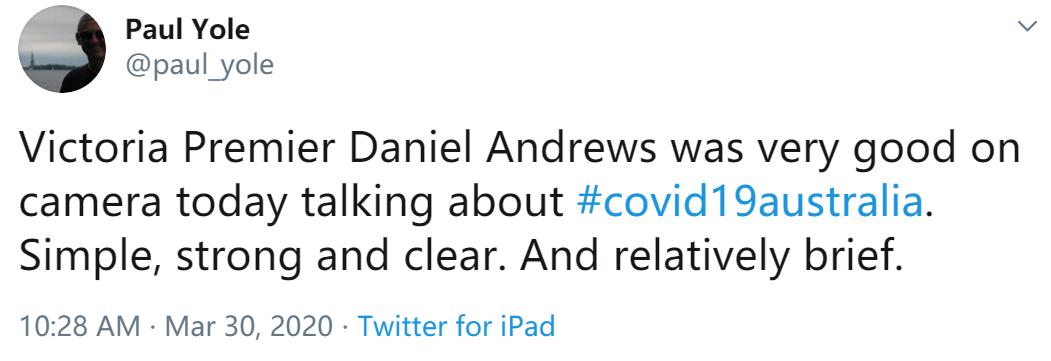
Task: Open the 10:28 AM timestamp
Action: coord(80,326)
